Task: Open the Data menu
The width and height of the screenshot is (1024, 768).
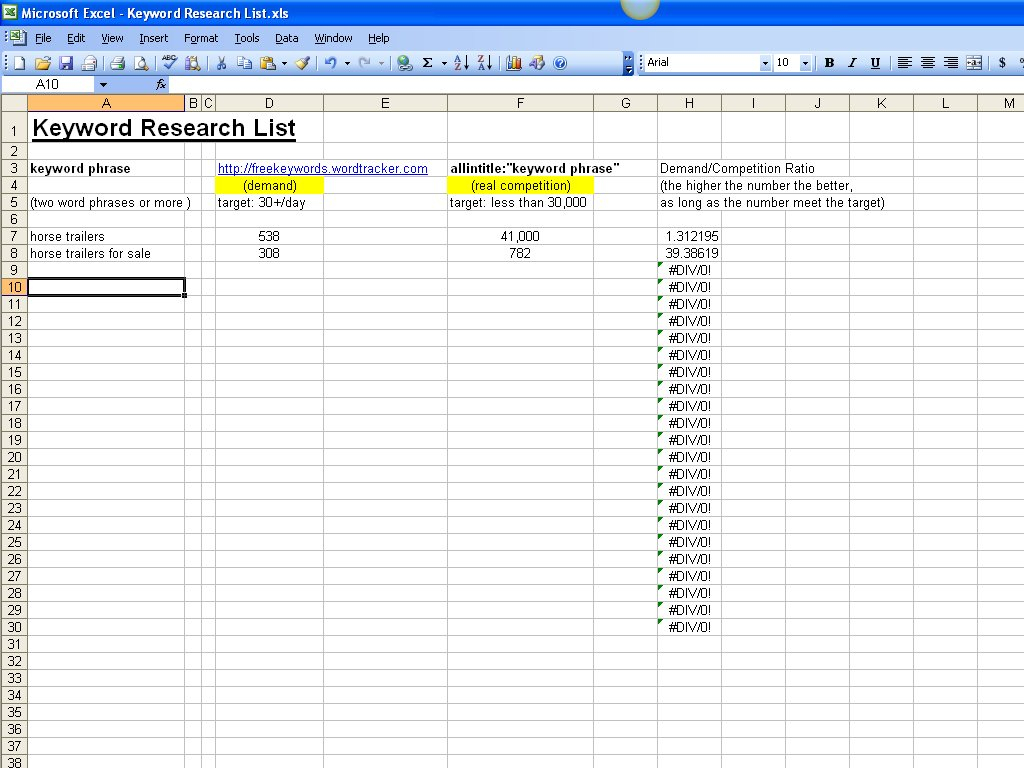Action: point(287,38)
